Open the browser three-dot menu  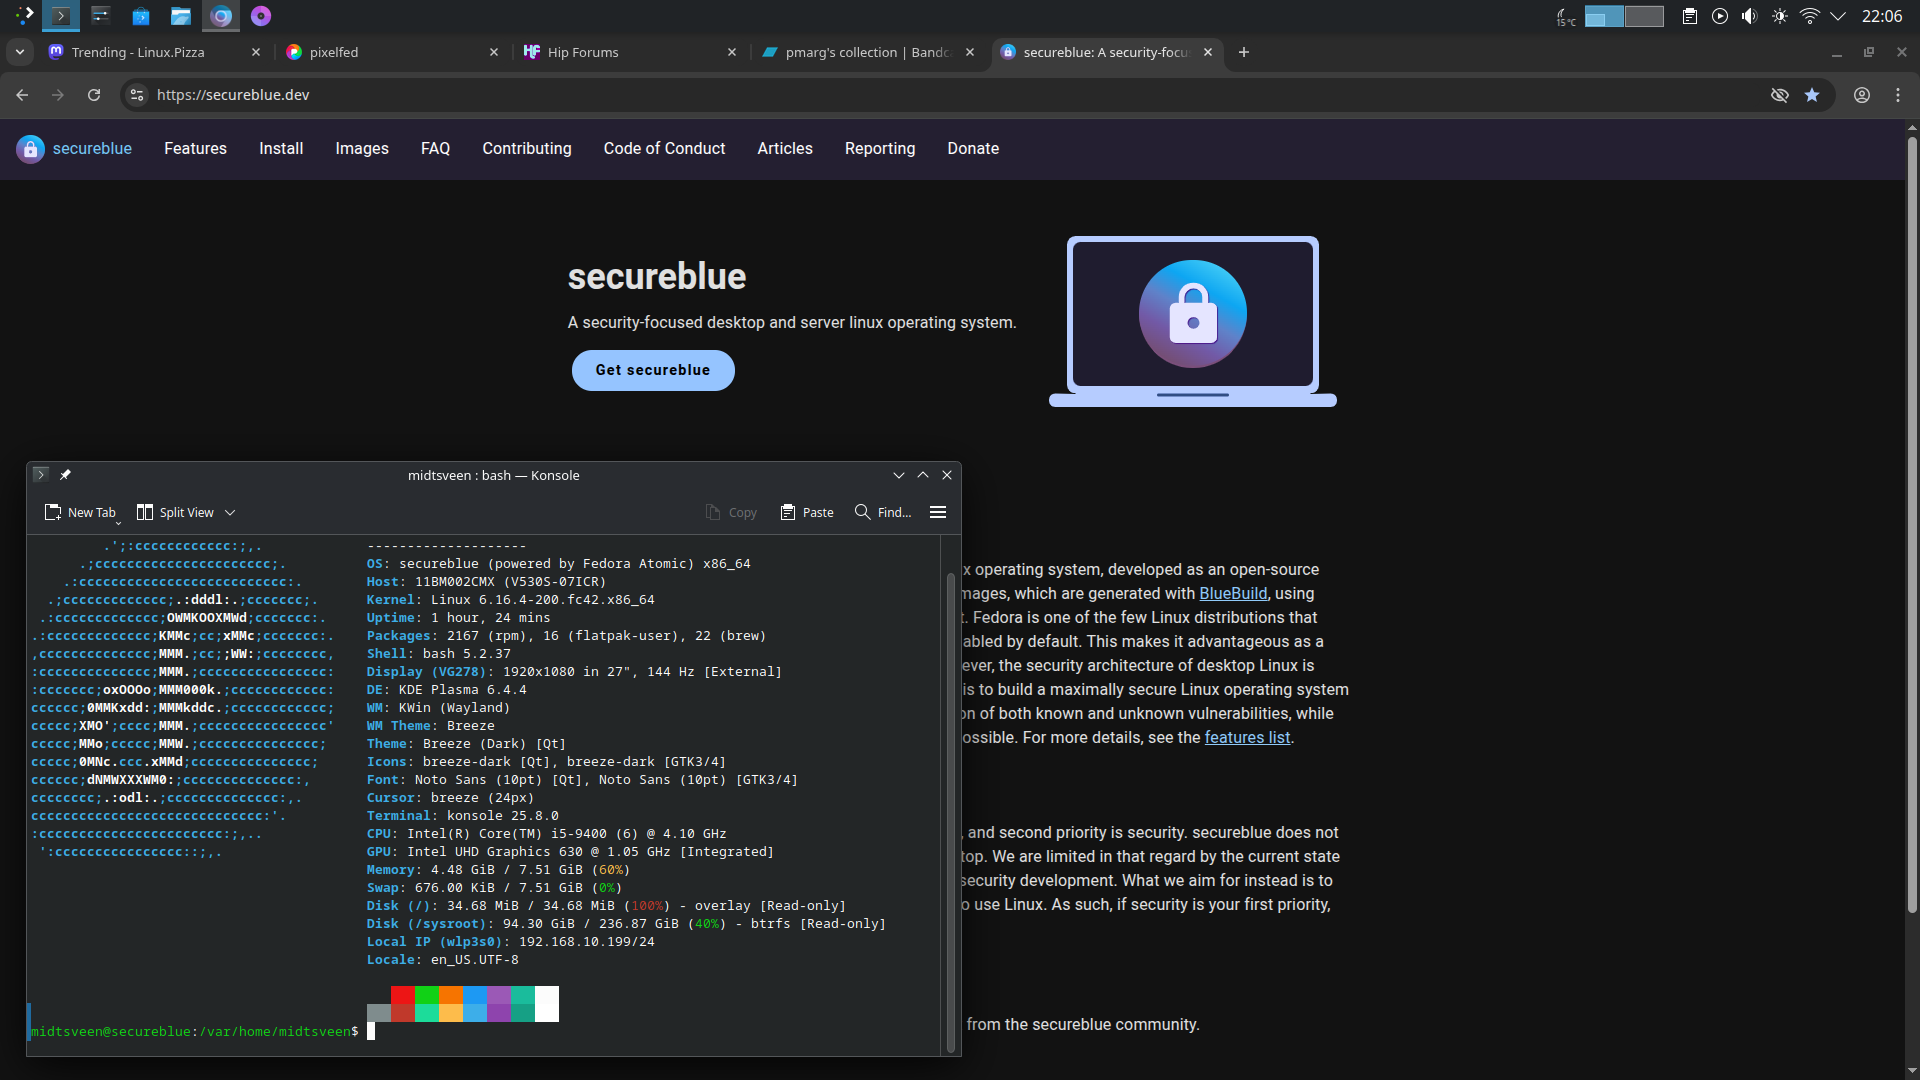pyautogui.click(x=1898, y=95)
